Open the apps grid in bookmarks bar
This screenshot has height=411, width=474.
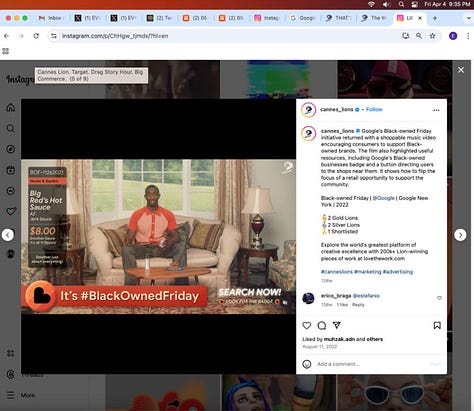(x=5, y=51)
